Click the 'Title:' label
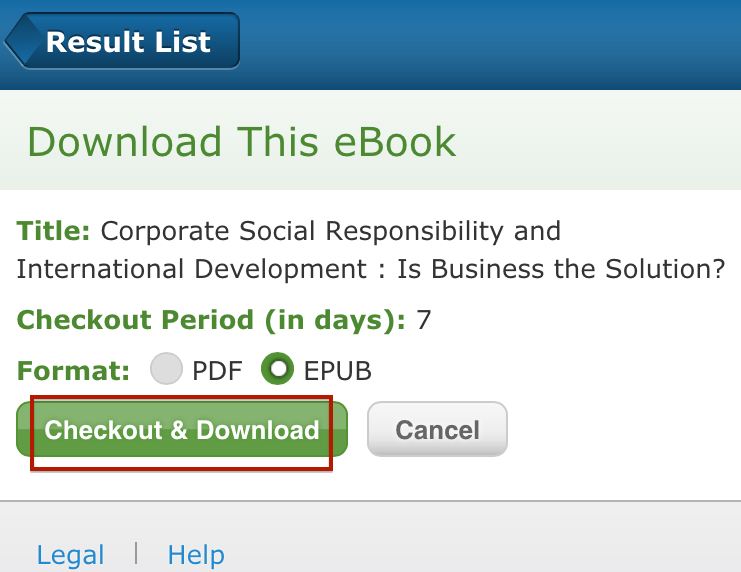 [x=53, y=231]
